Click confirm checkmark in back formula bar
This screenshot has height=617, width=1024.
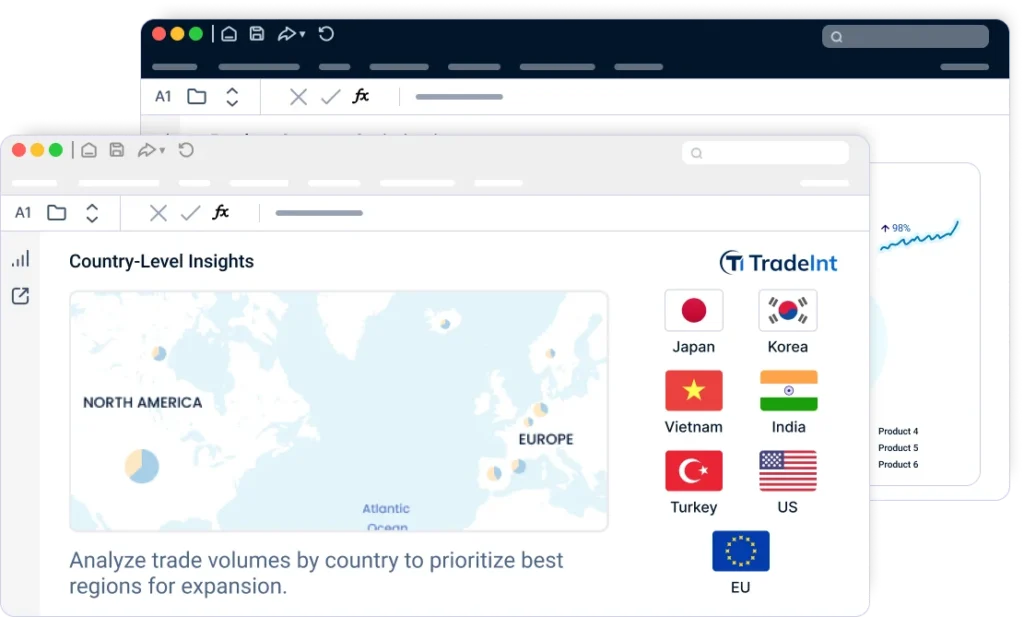pos(330,97)
